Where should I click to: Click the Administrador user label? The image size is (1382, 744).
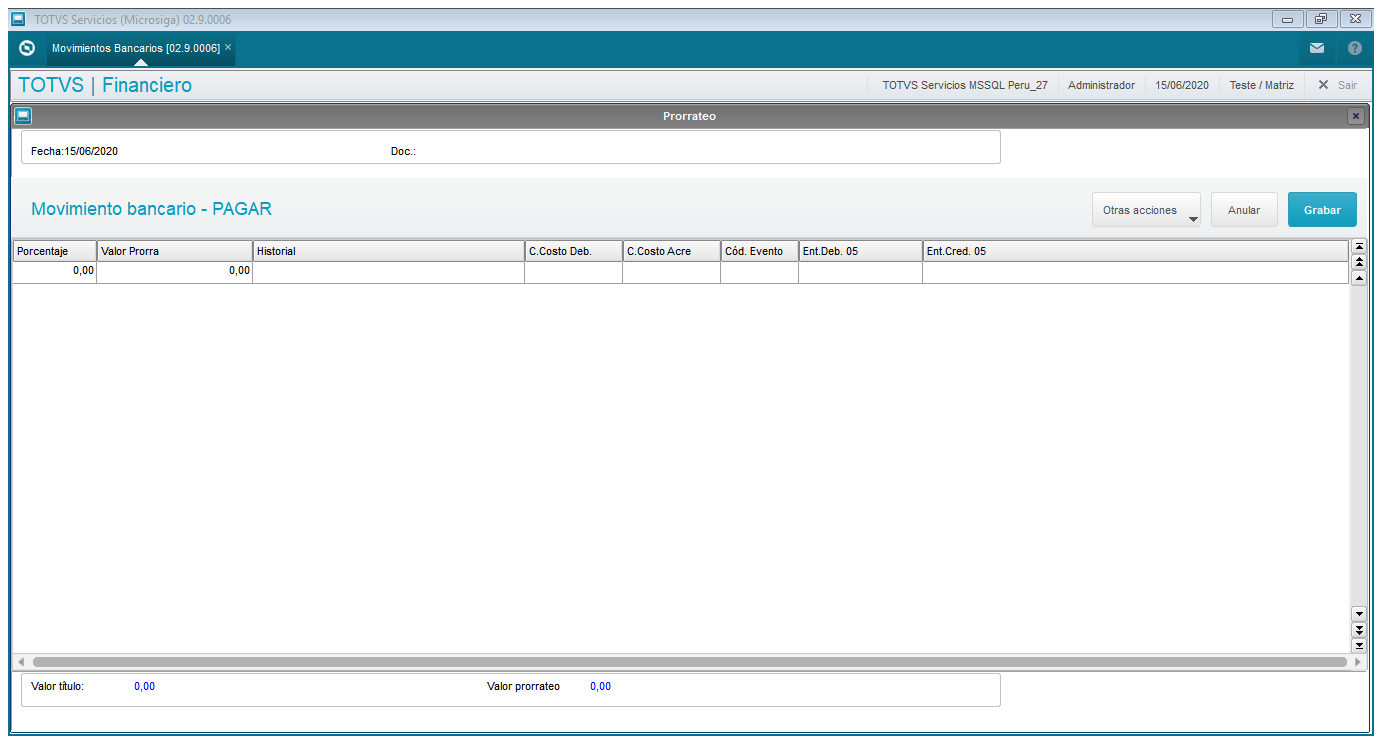1101,85
